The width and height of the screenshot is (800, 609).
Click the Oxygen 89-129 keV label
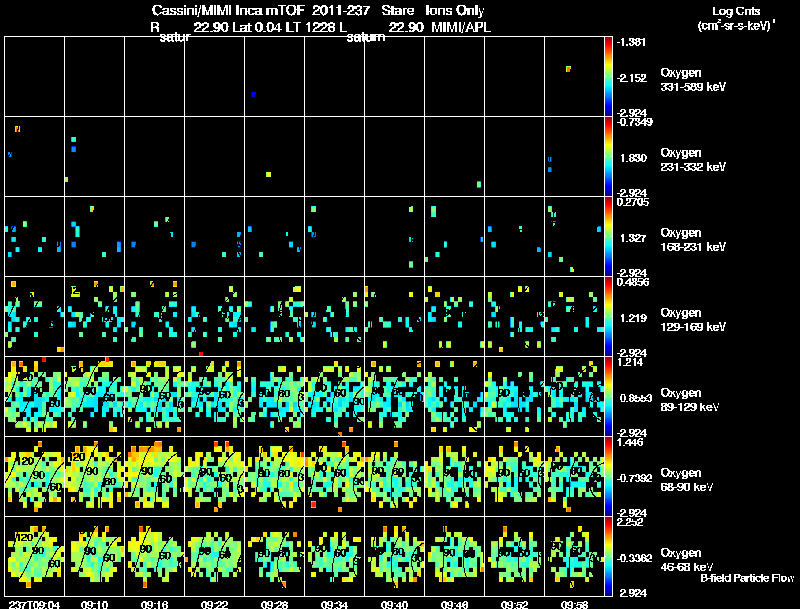[690, 400]
